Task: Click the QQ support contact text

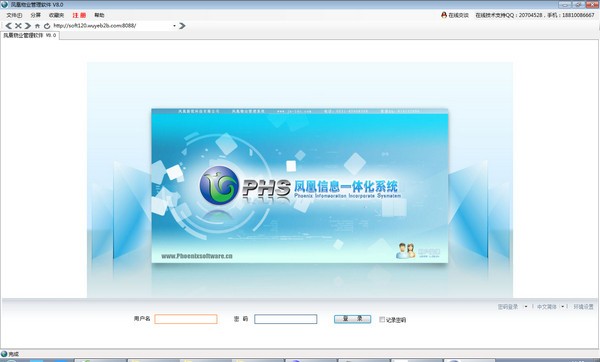Action: pyautogui.click(x=535, y=15)
